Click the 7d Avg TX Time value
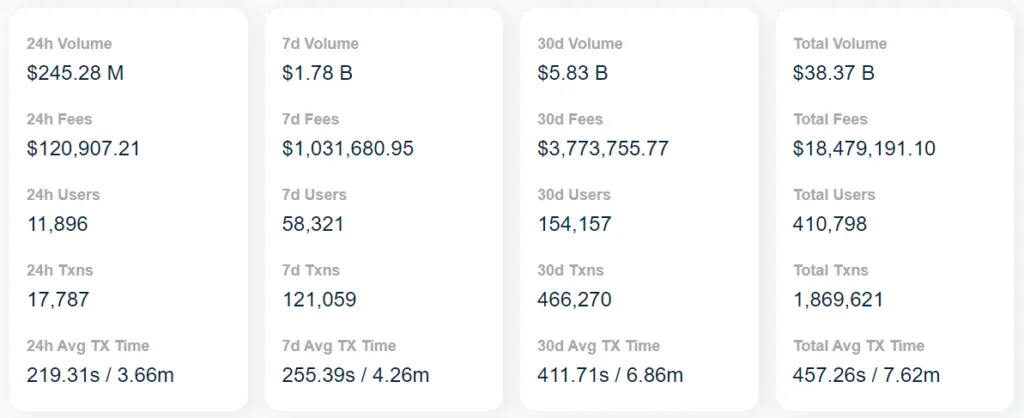1024x418 pixels. [x=356, y=376]
